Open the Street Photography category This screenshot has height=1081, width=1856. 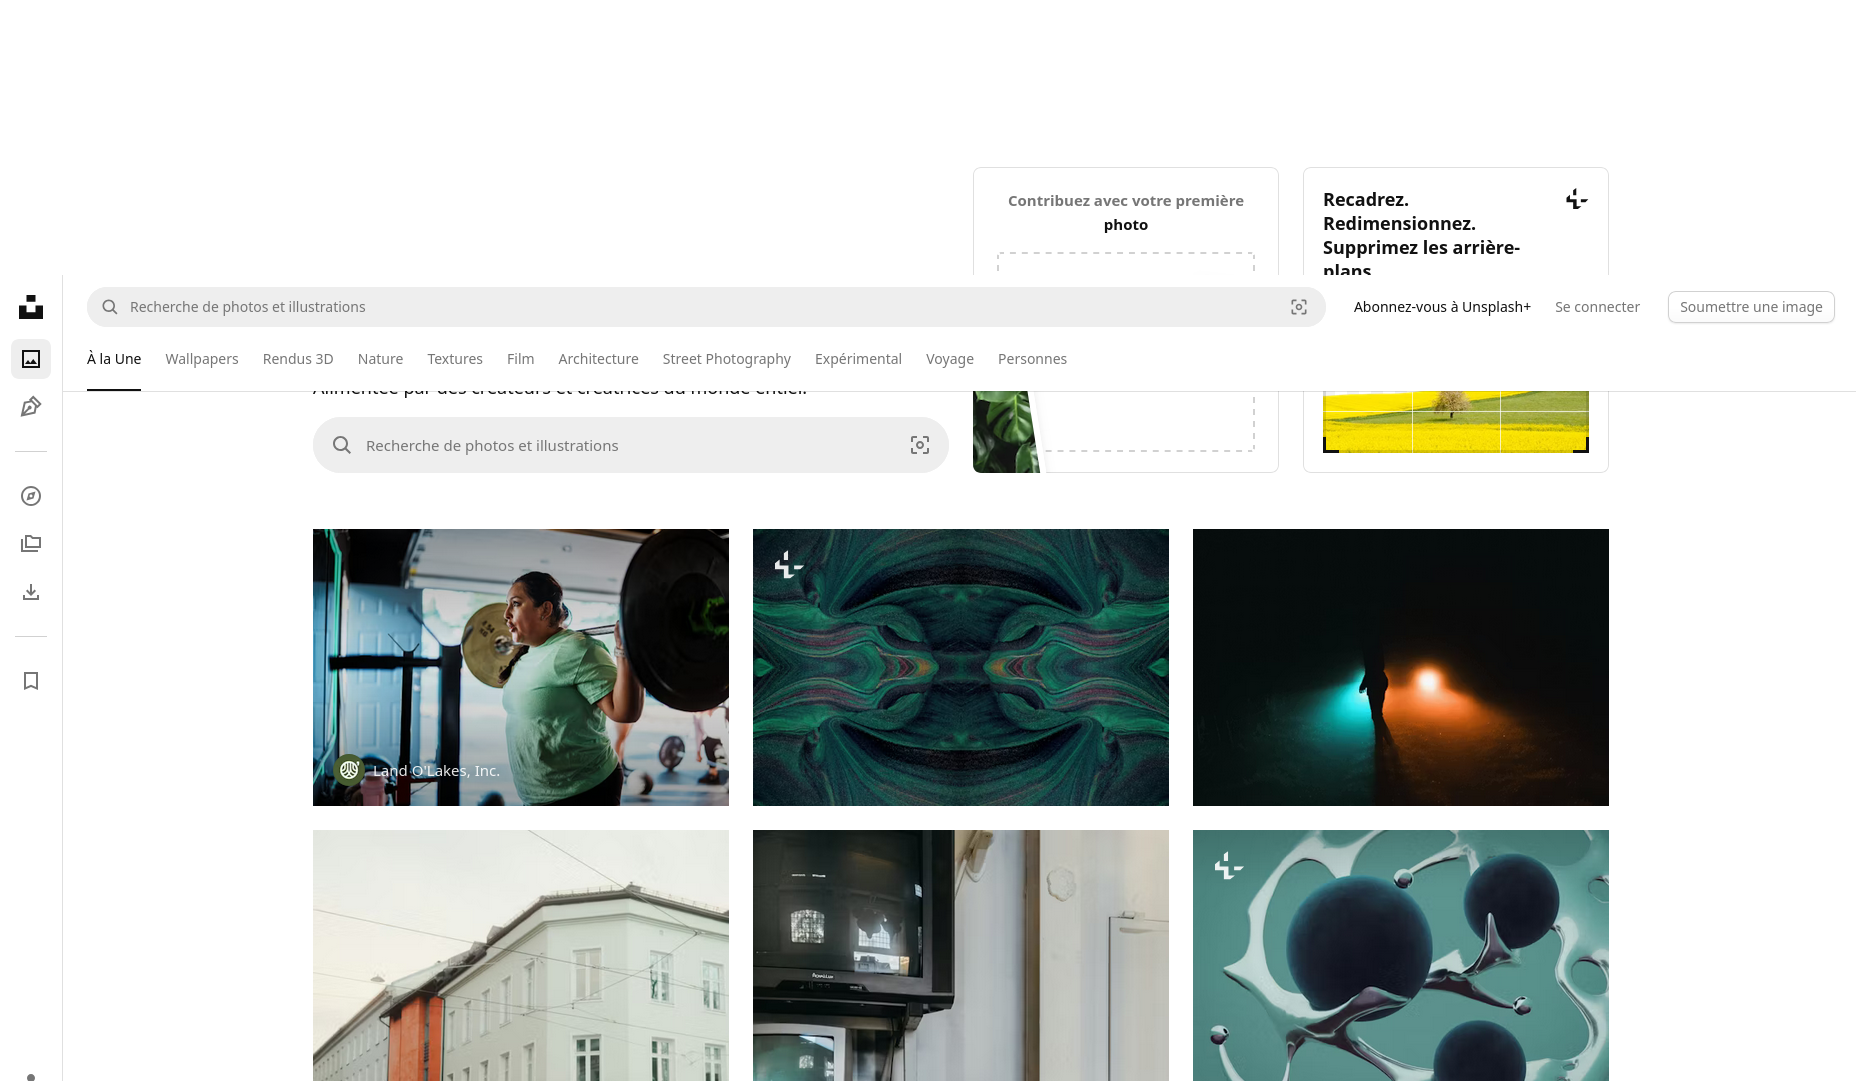click(726, 359)
